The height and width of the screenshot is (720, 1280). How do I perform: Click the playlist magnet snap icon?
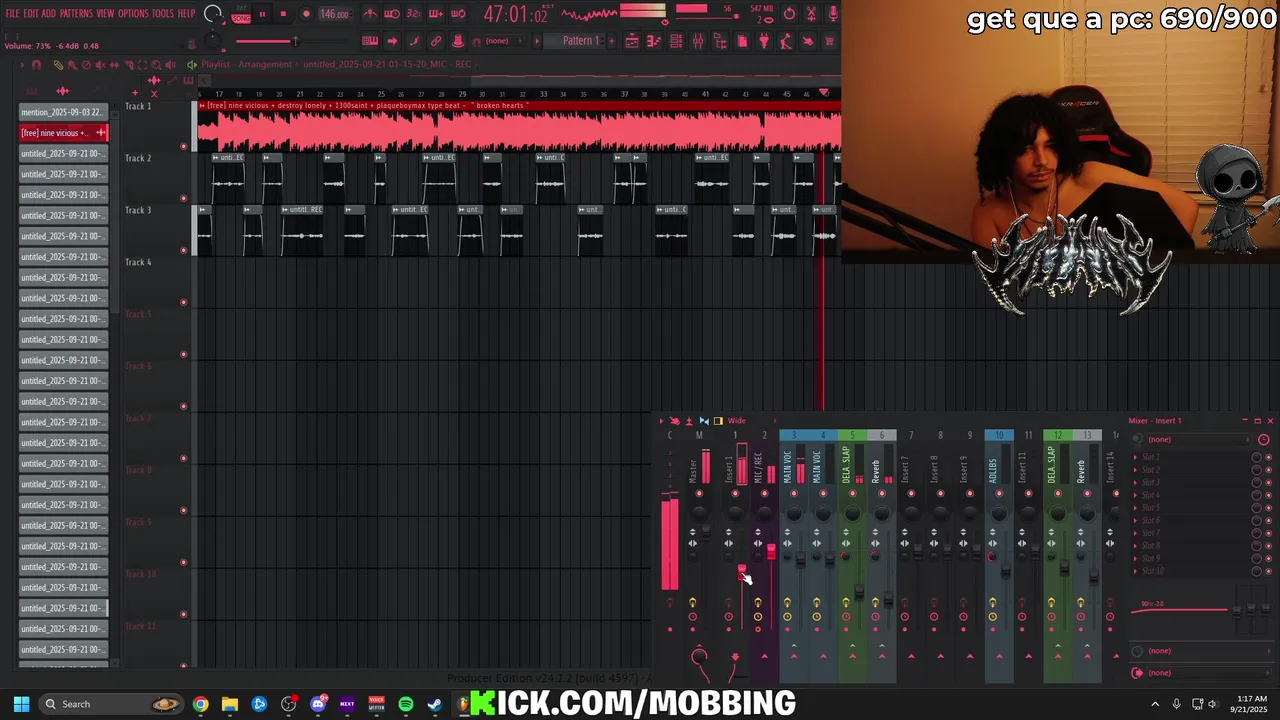click(x=37, y=65)
